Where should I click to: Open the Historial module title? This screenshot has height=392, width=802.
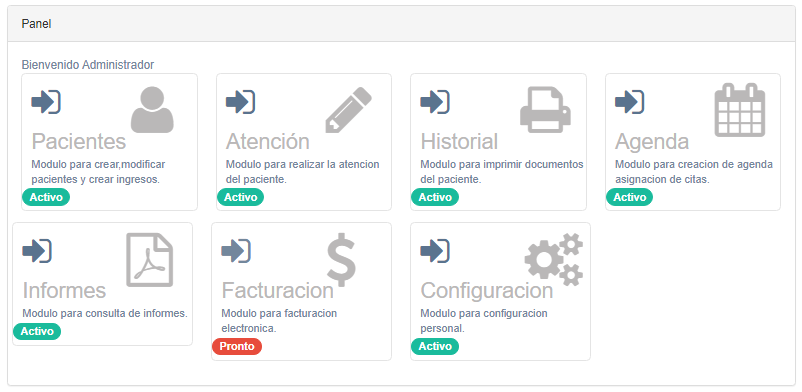coord(459,142)
